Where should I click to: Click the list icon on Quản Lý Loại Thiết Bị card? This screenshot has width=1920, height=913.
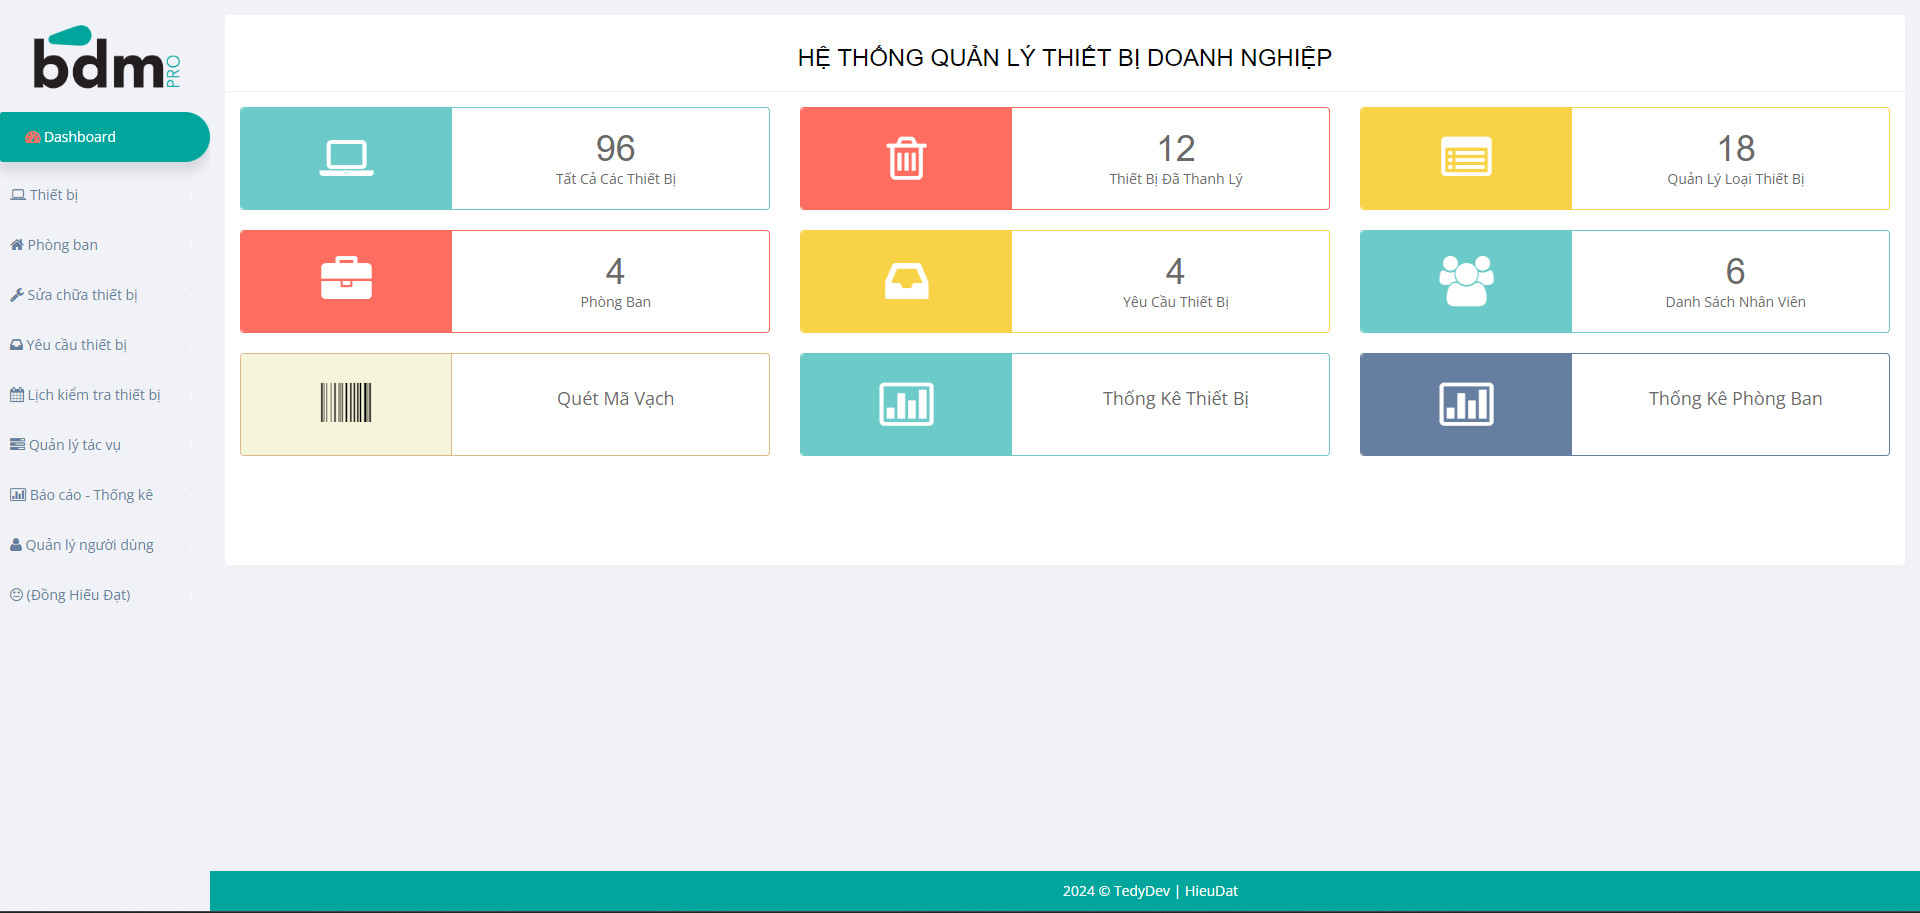(x=1466, y=158)
